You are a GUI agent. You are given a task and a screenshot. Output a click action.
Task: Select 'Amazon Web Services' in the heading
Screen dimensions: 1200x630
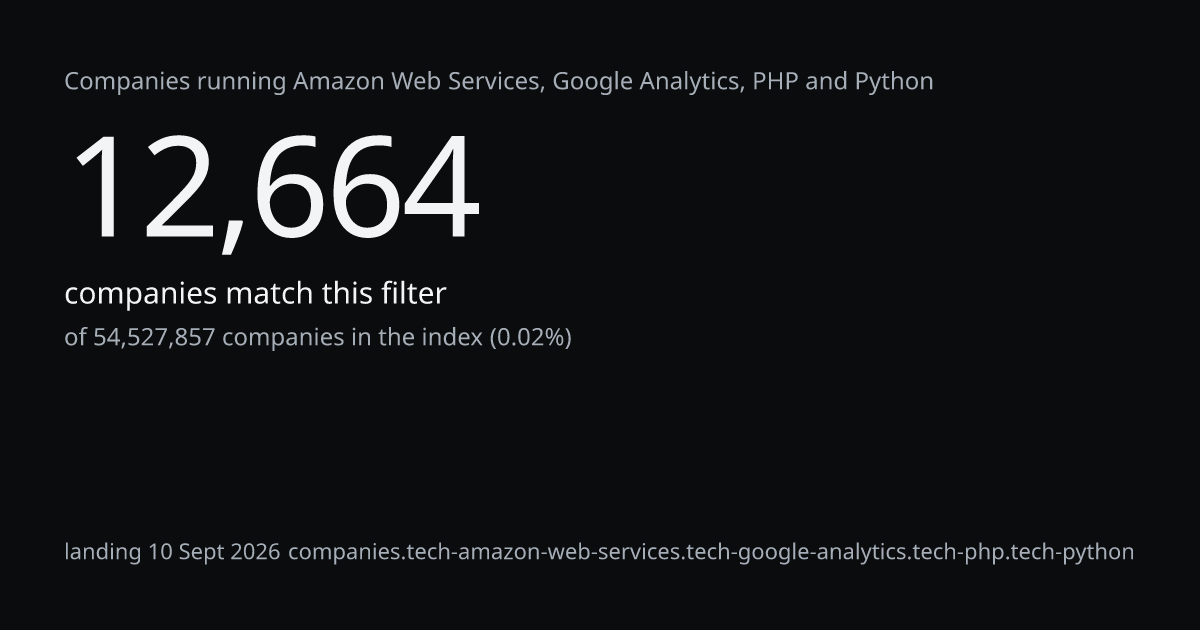419,81
